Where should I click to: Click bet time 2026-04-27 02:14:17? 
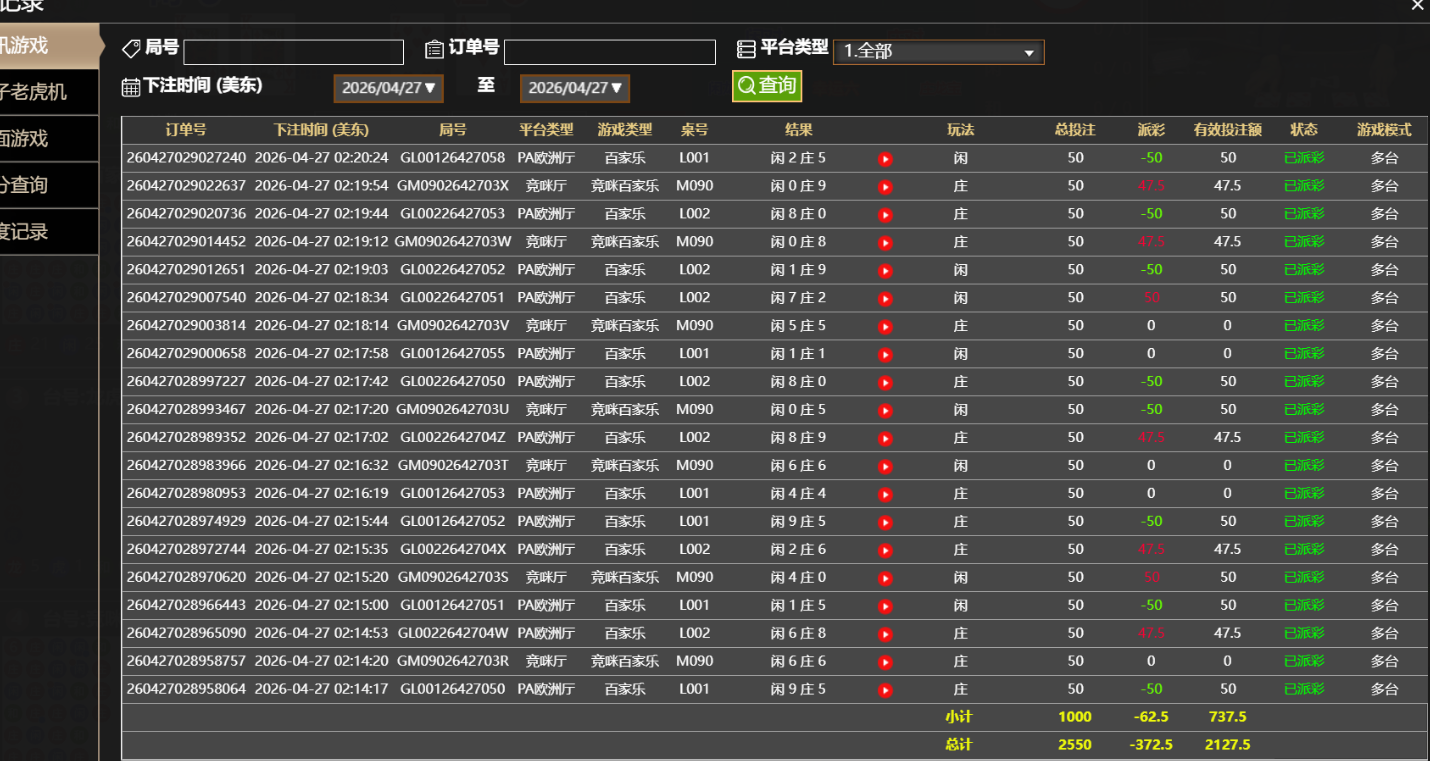(x=321, y=690)
